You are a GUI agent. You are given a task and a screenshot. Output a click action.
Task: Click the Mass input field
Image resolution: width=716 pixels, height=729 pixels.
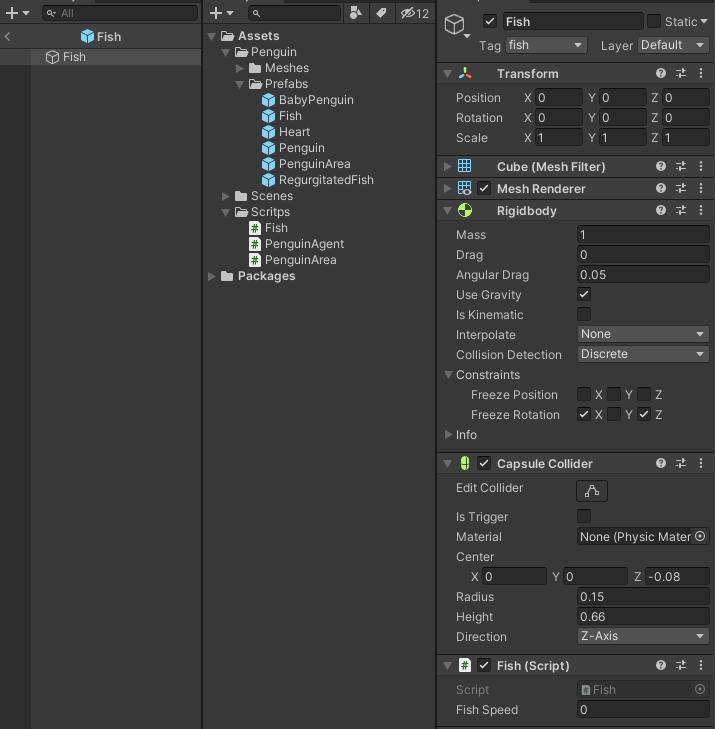pyautogui.click(x=643, y=234)
